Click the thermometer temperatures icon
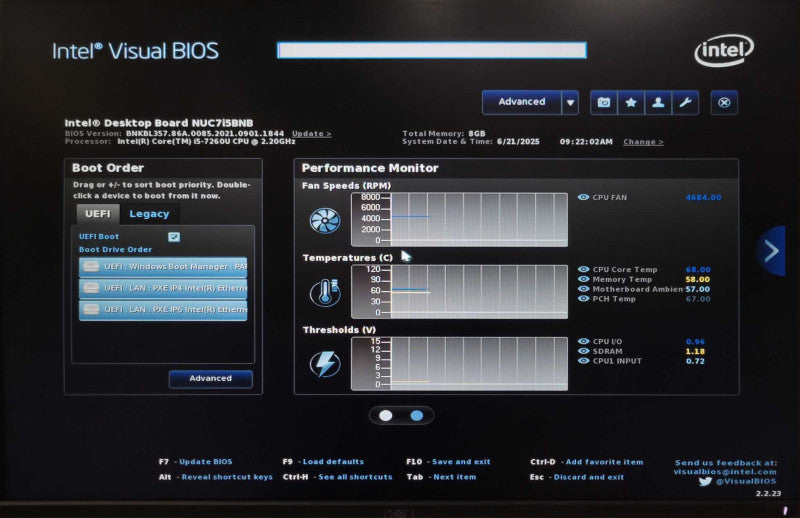Image resolution: width=800 pixels, height=518 pixels. (x=325, y=292)
